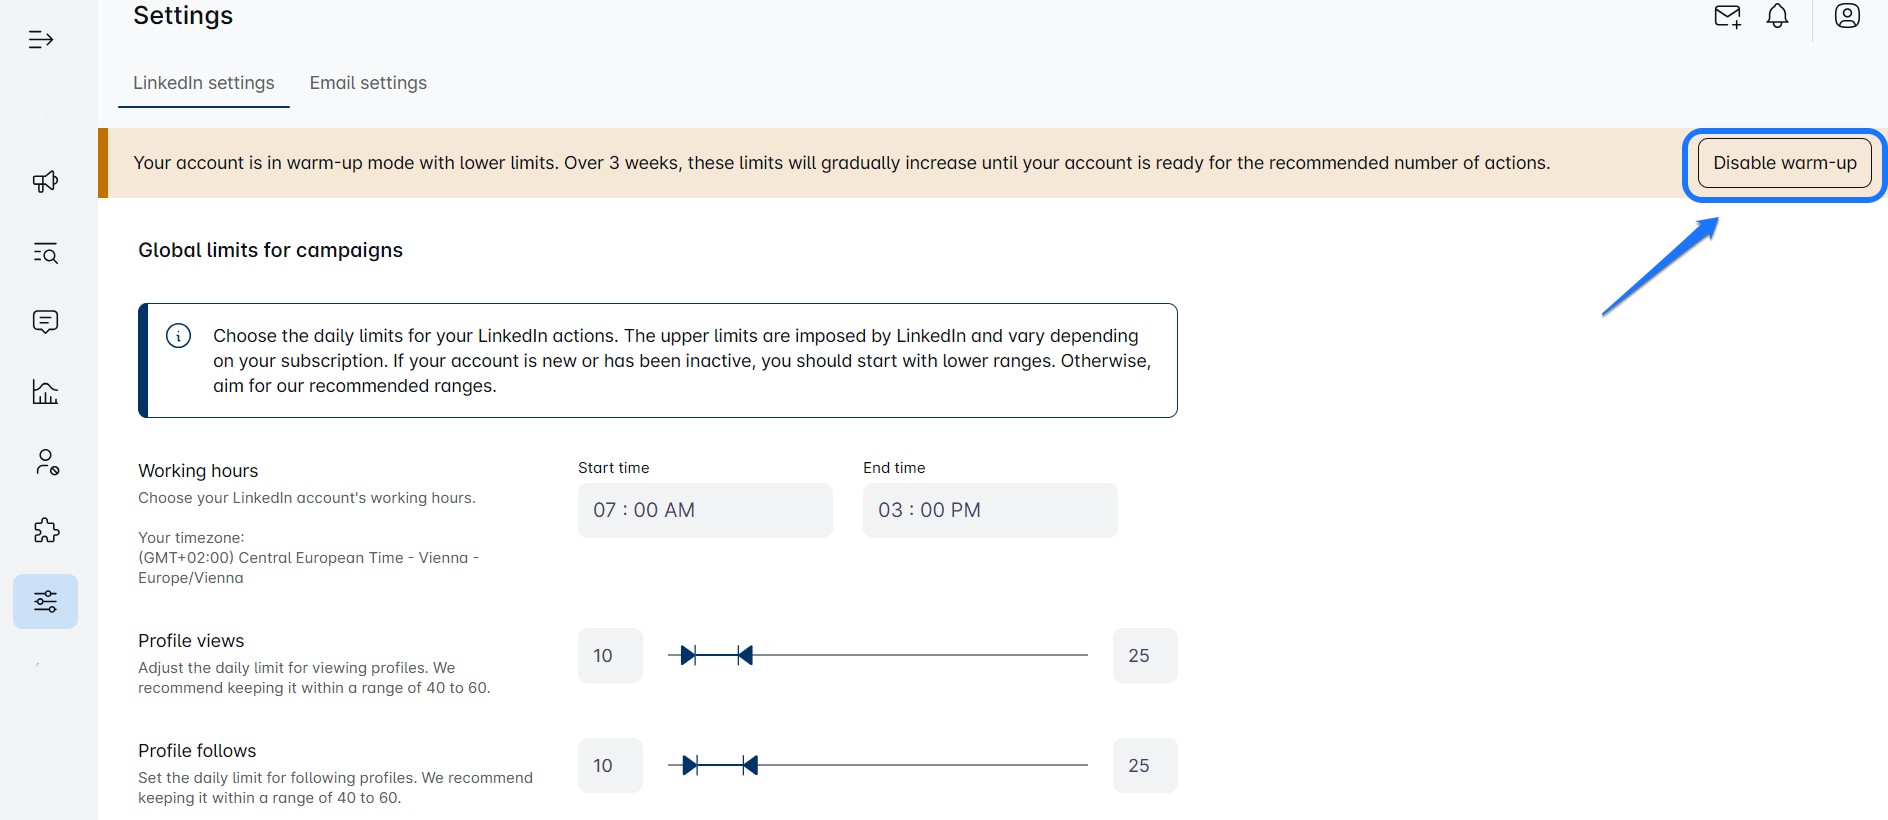Disable warm-up mode
The width and height of the screenshot is (1888, 820).
pos(1785,163)
